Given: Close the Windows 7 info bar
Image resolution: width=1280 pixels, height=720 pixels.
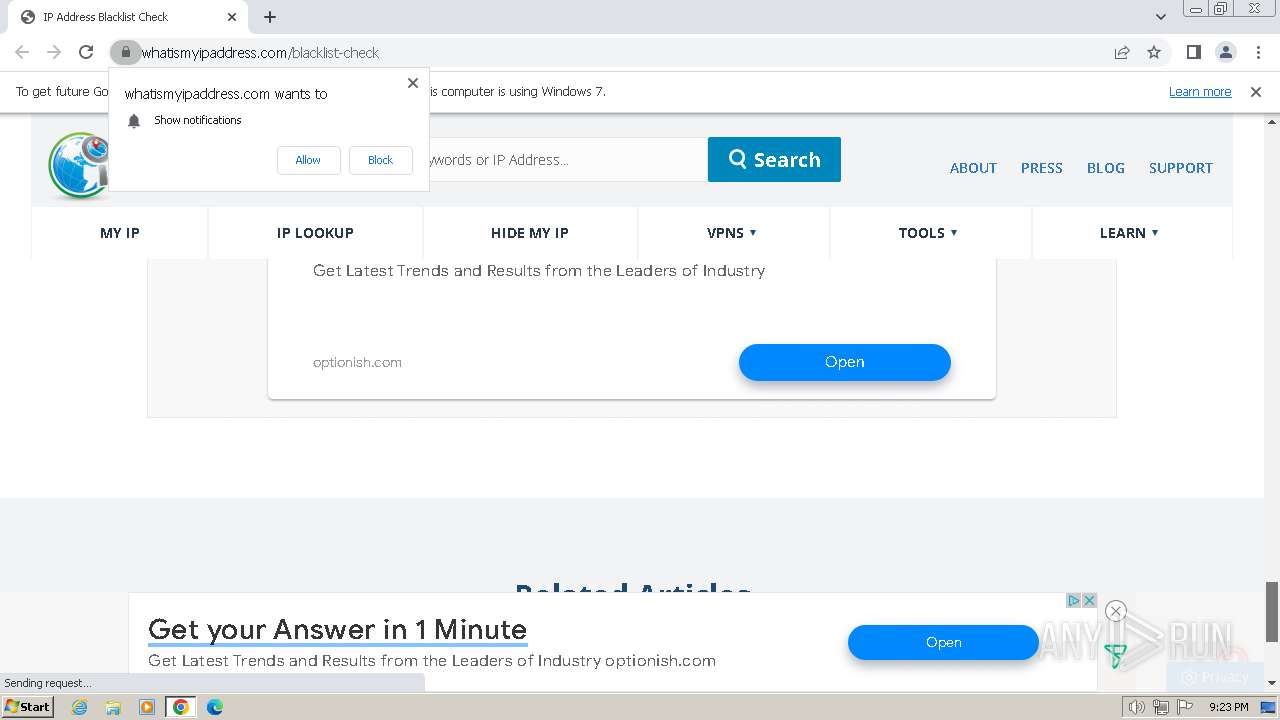Looking at the screenshot, I should 1256,91.
